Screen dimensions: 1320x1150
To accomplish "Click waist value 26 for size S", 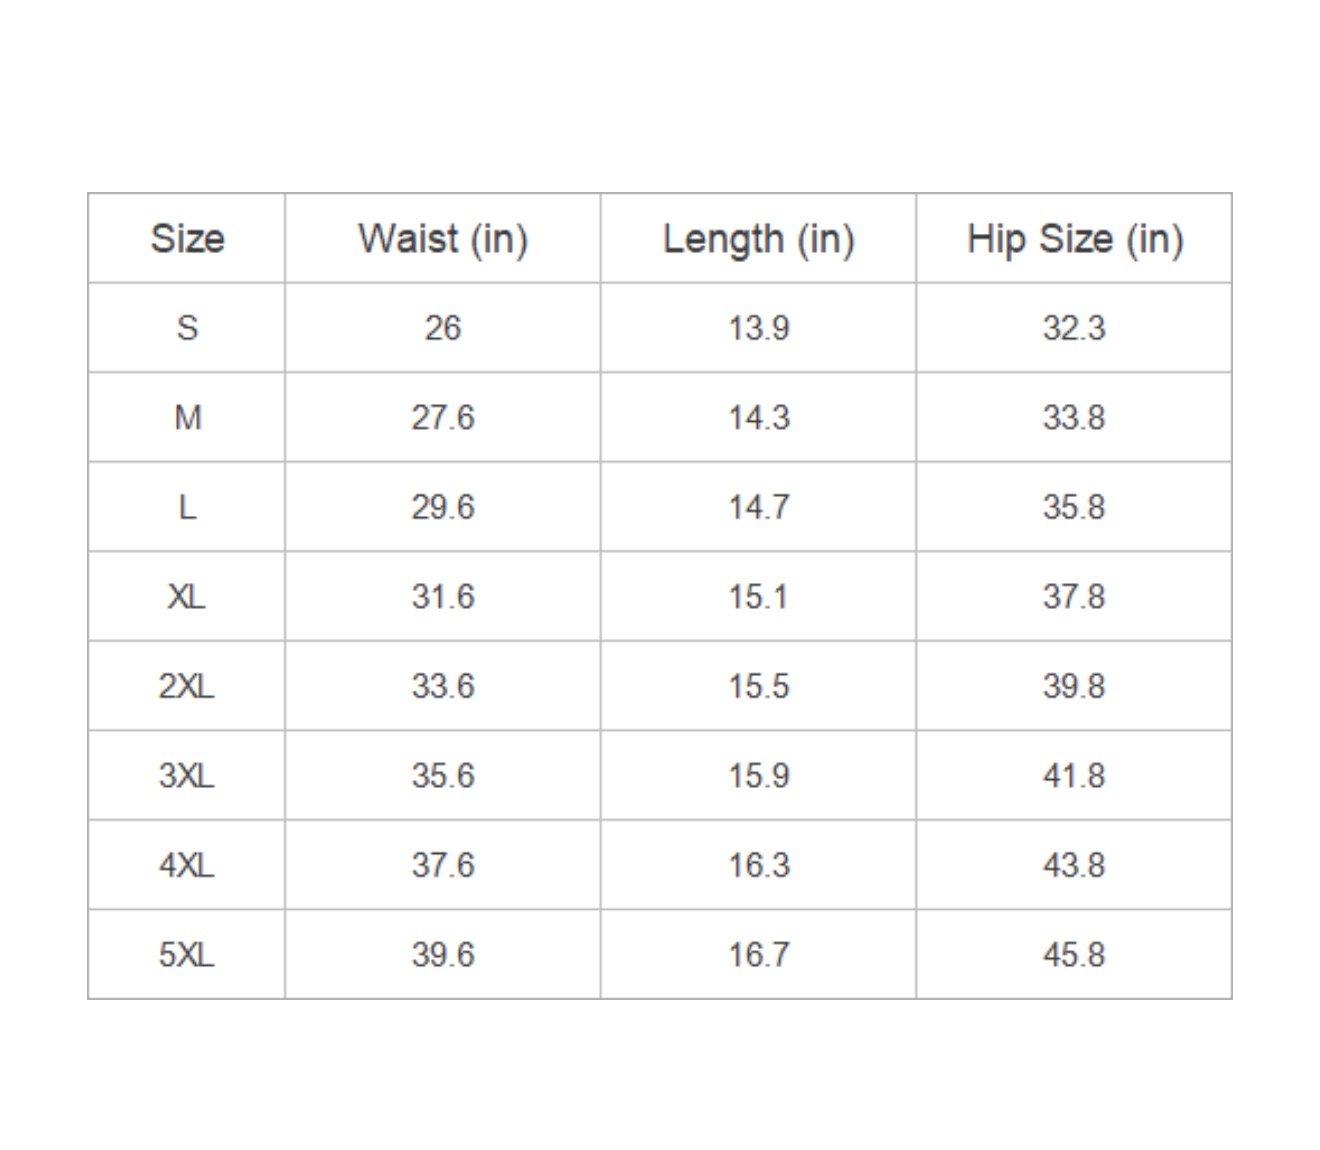I will click(443, 328).
